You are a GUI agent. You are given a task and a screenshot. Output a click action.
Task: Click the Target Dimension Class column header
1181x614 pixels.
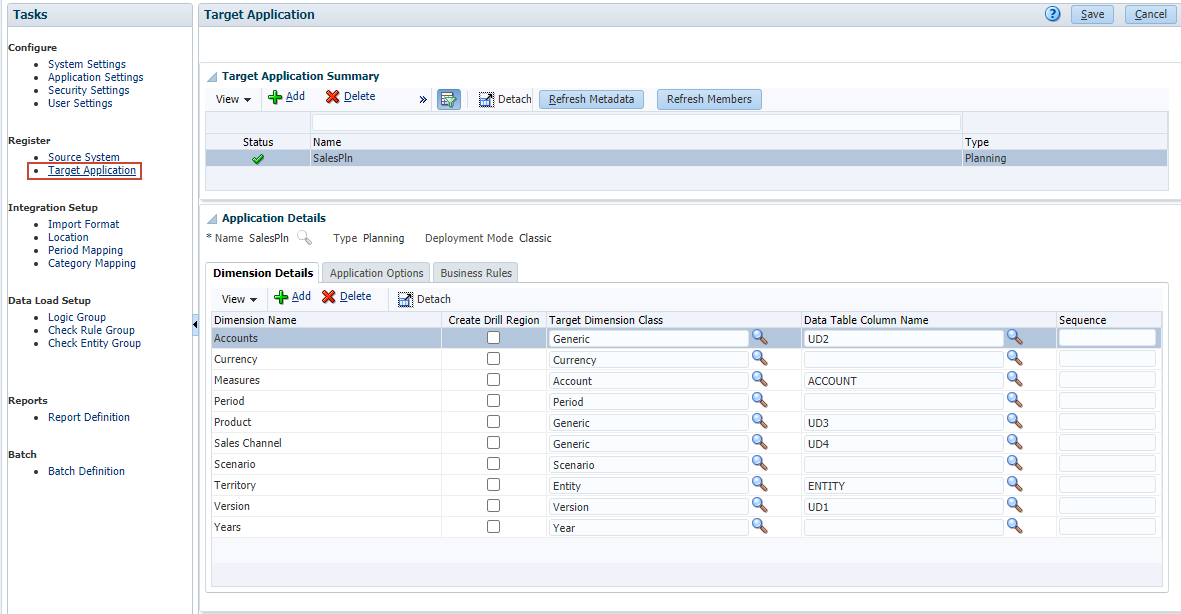tap(606, 320)
